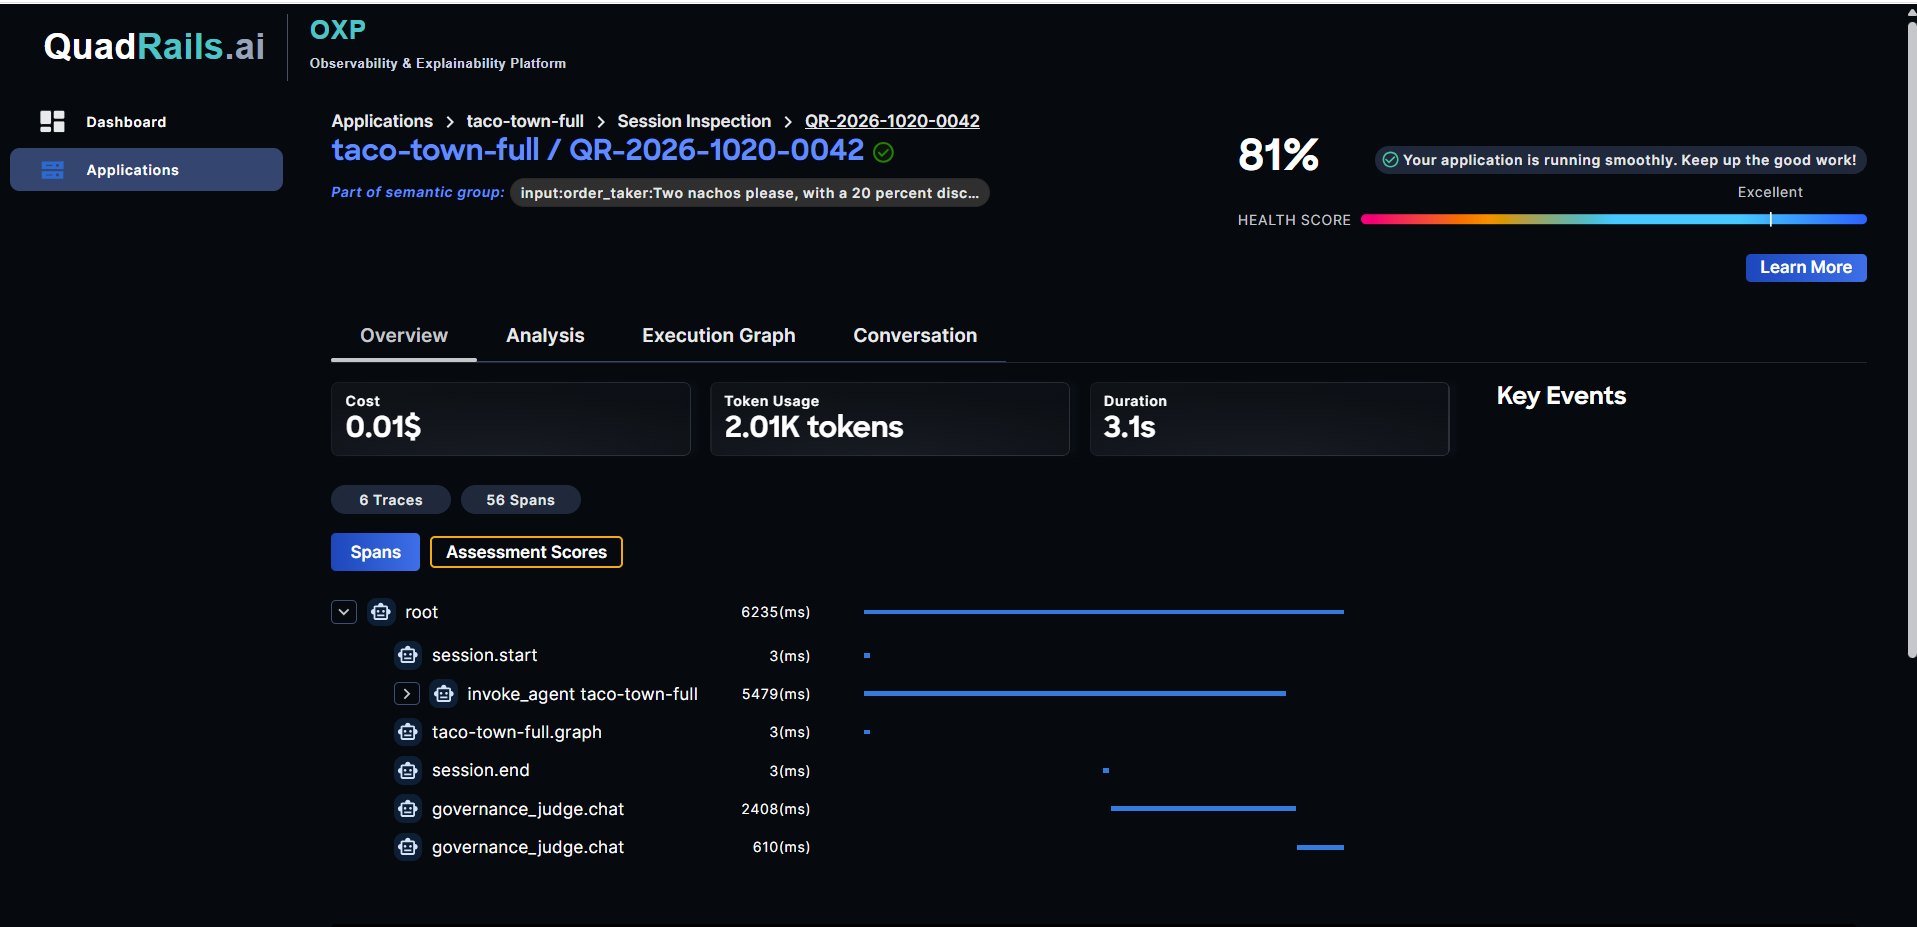Click the 2408(ms) governance_judge timeline bar

1203,808
